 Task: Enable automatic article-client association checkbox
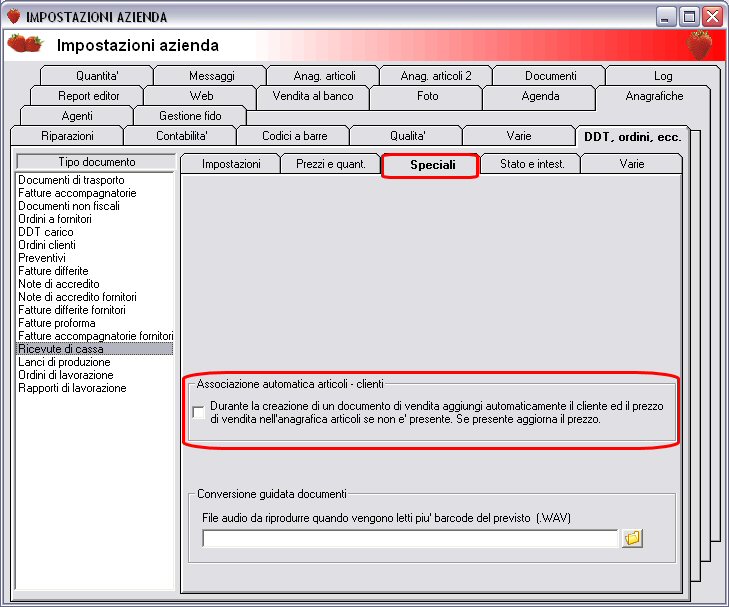pyautogui.click(x=199, y=412)
